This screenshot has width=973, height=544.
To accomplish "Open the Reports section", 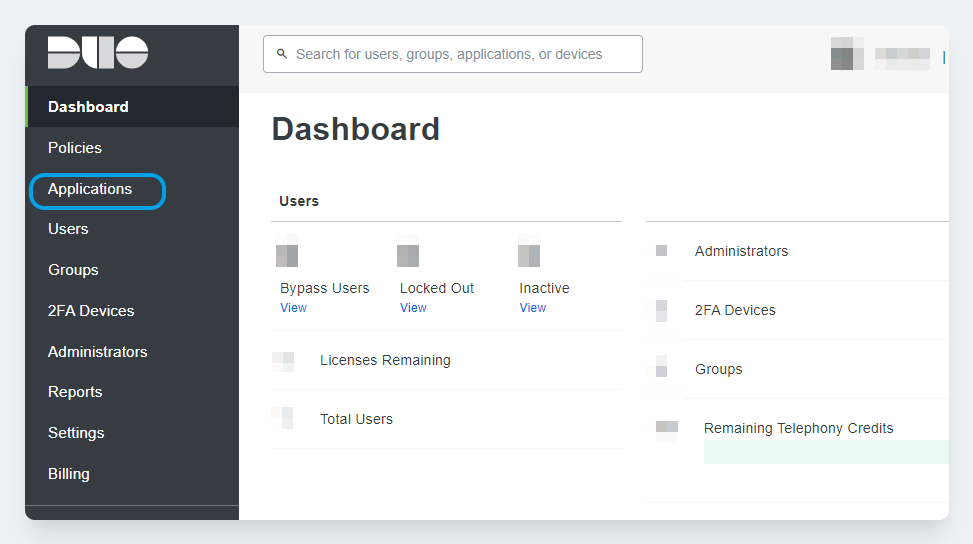I will tap(75, 392).
